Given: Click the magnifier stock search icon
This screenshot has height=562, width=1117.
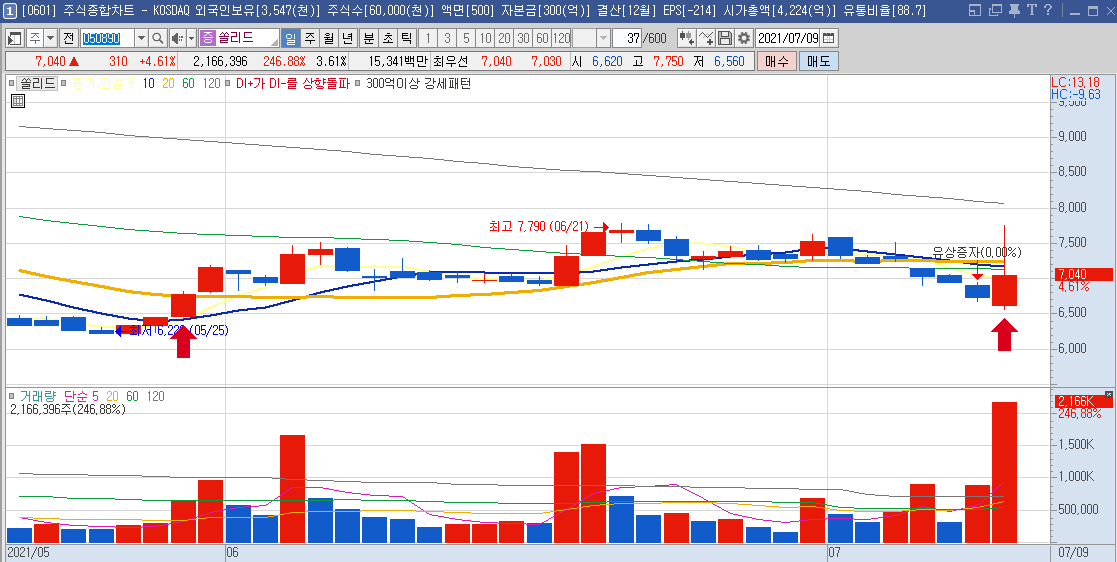Looking at the screenshot, I should coord(157,38).
